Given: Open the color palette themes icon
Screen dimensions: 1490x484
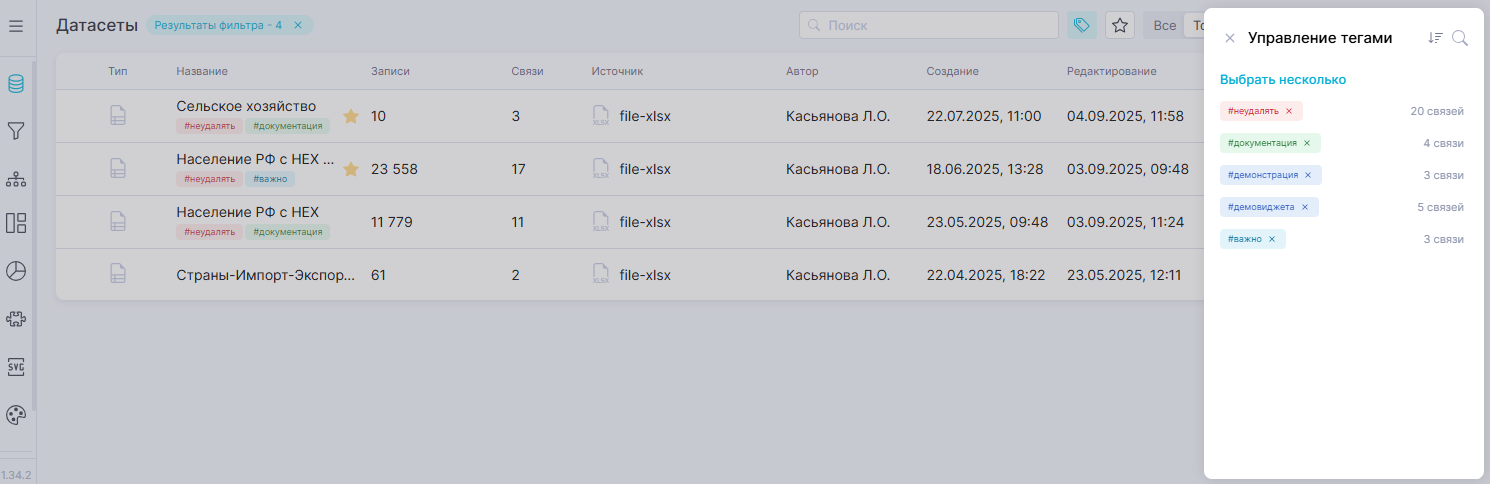Looking at the screenshot, I should 16,415.
